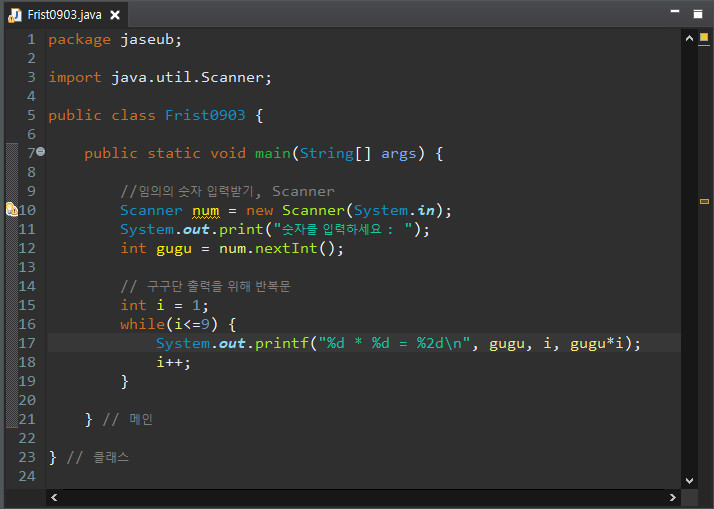Click the '// 클래스' comment

98,457
